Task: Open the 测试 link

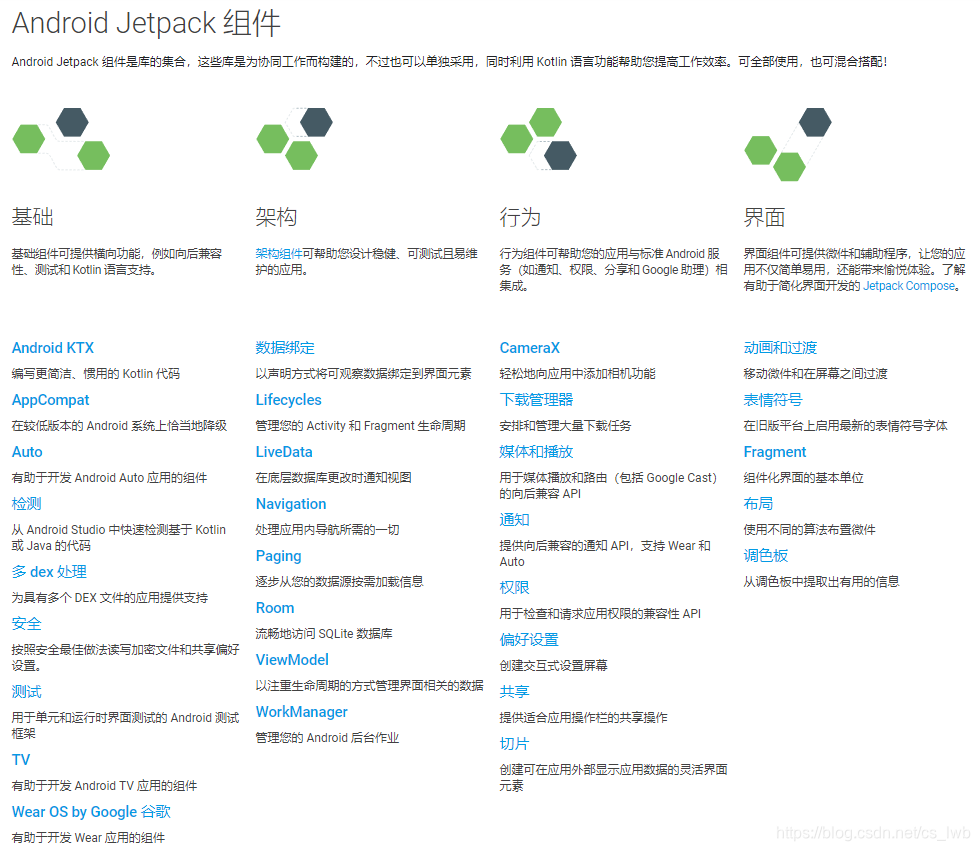Action: 26,692
